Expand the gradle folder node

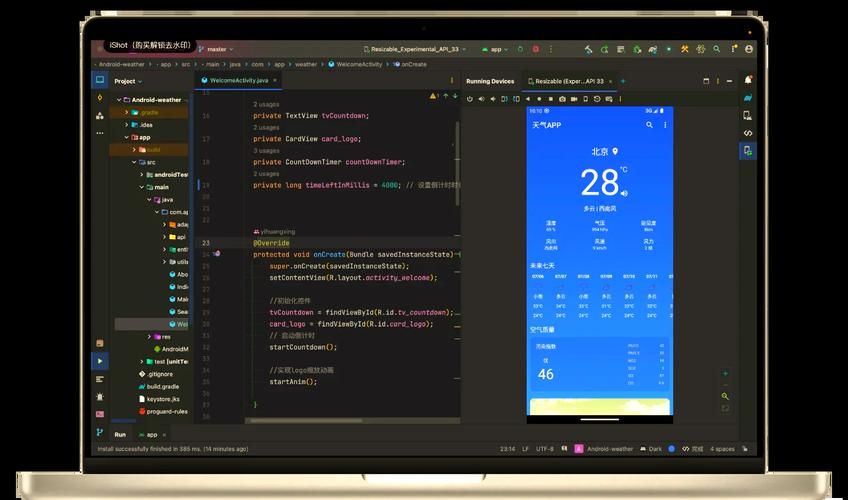click(x=126, y=112)
